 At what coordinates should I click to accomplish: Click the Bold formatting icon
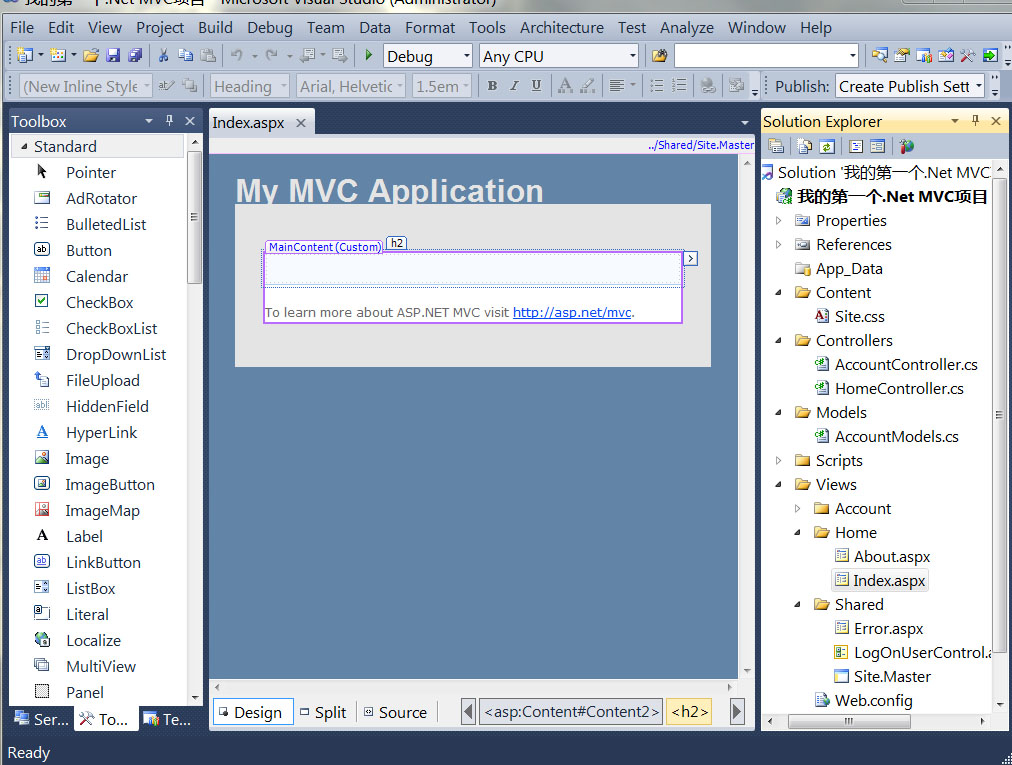tap(492, 86)
